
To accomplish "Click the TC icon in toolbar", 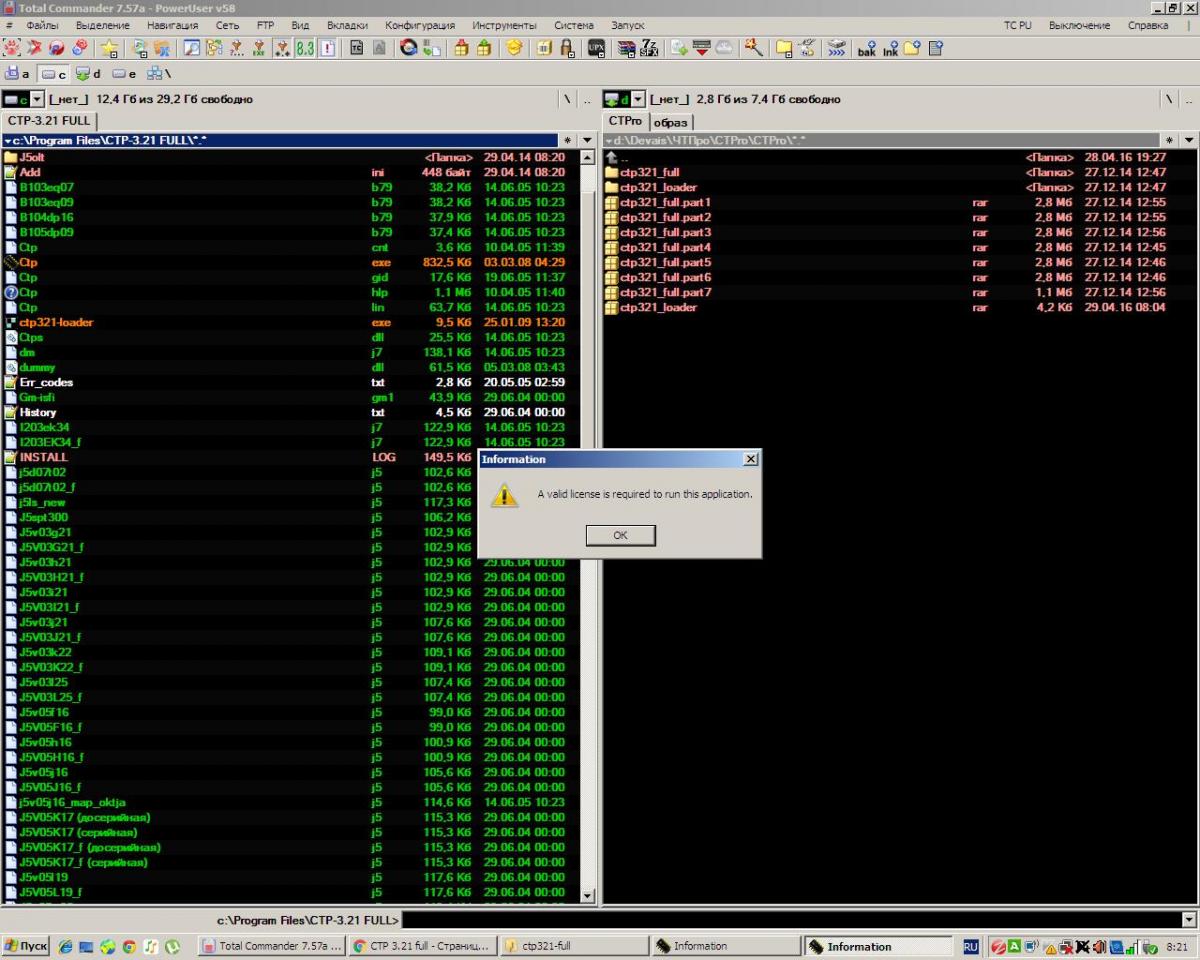I will pos(357,48).
